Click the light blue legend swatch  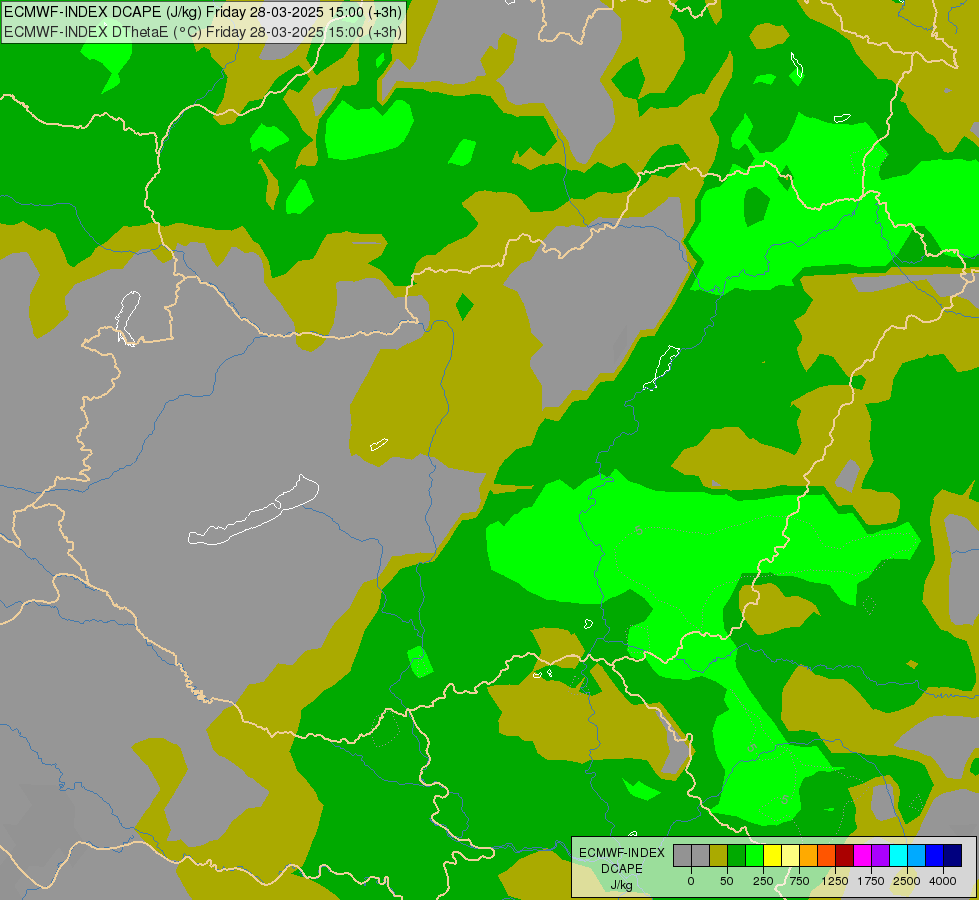[917, 855]
